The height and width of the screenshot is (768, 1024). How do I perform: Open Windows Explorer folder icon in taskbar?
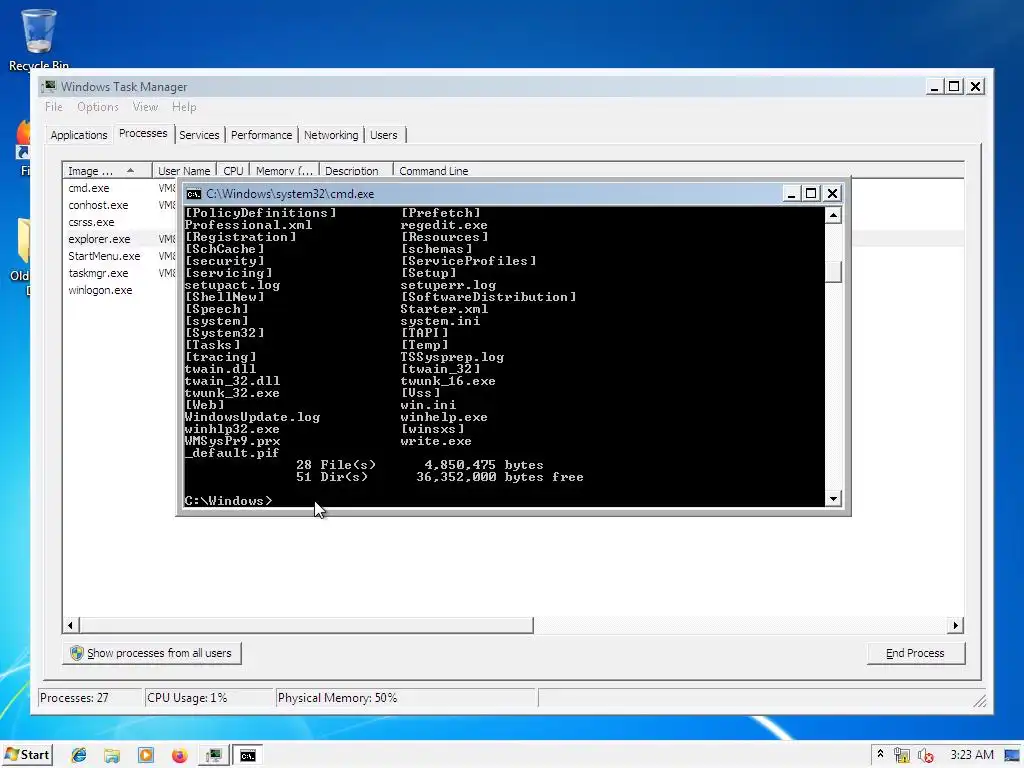[112, 755]
